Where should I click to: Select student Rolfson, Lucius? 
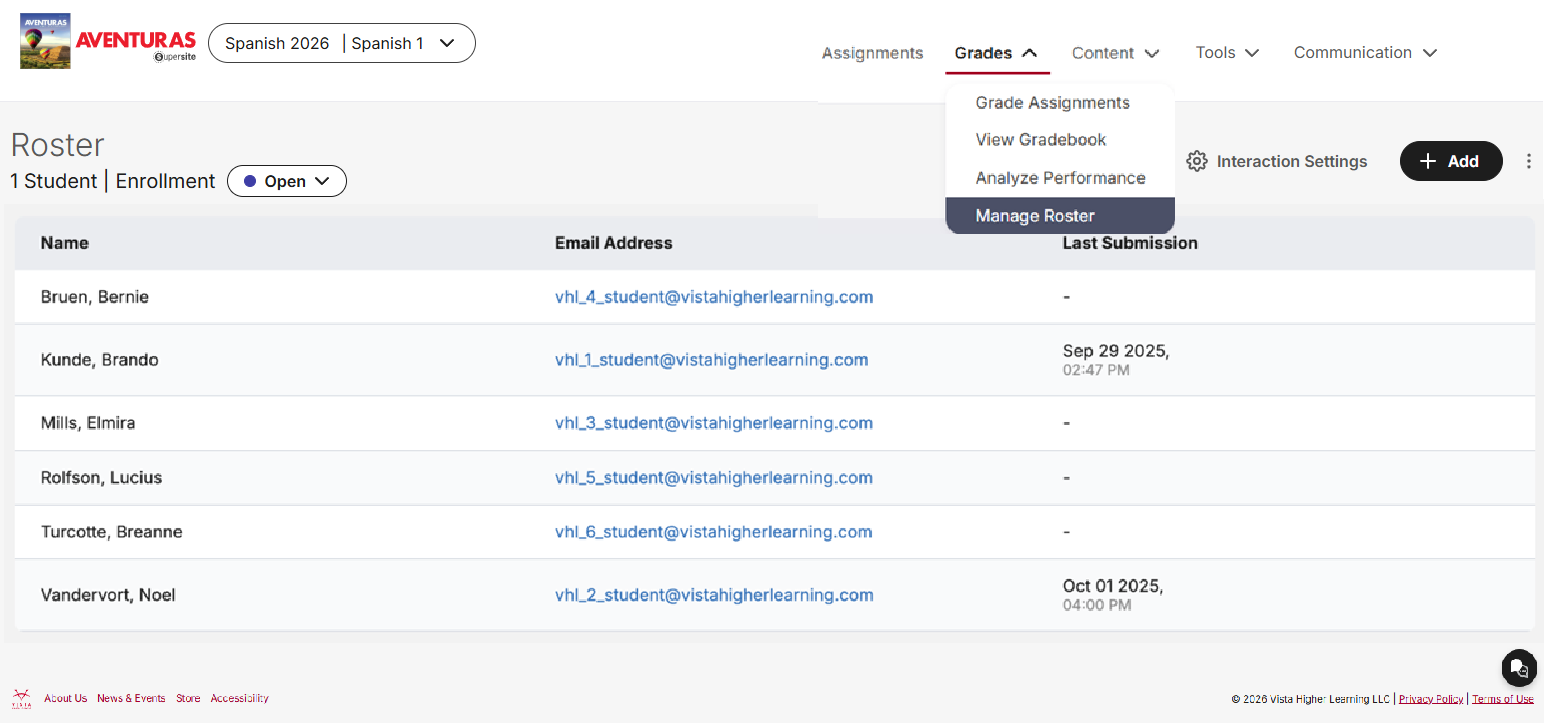tap(101, 478)
